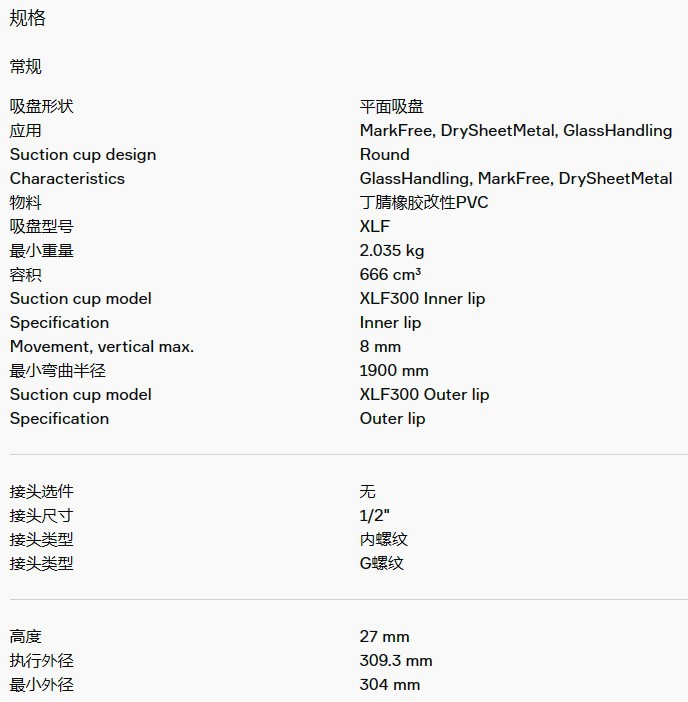The width and height of the screenshot is (688, 702).
Task: Click the 1900 mm bend radius value
Action: [x=394, y=370]
